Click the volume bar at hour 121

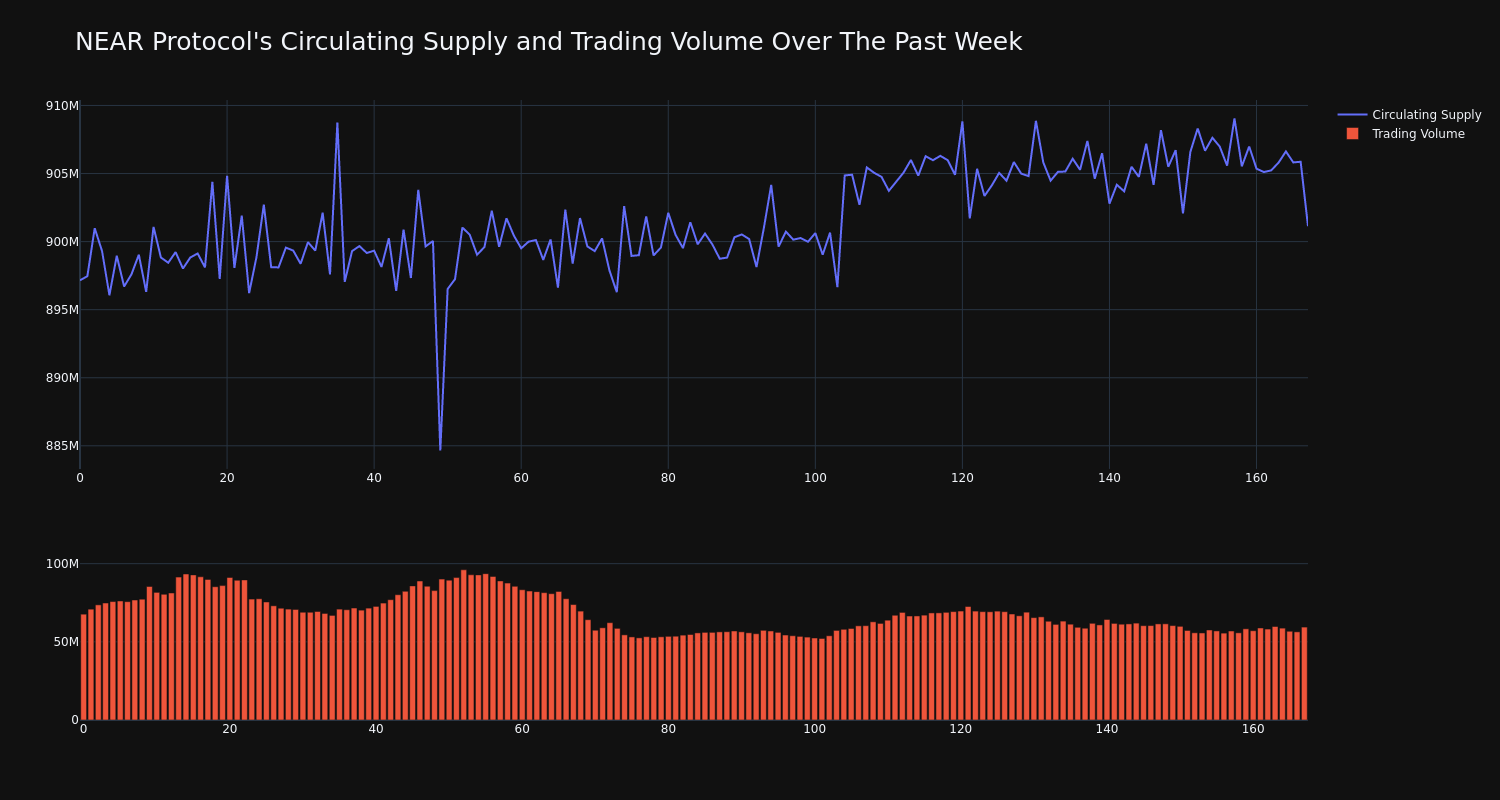point(968,663)
